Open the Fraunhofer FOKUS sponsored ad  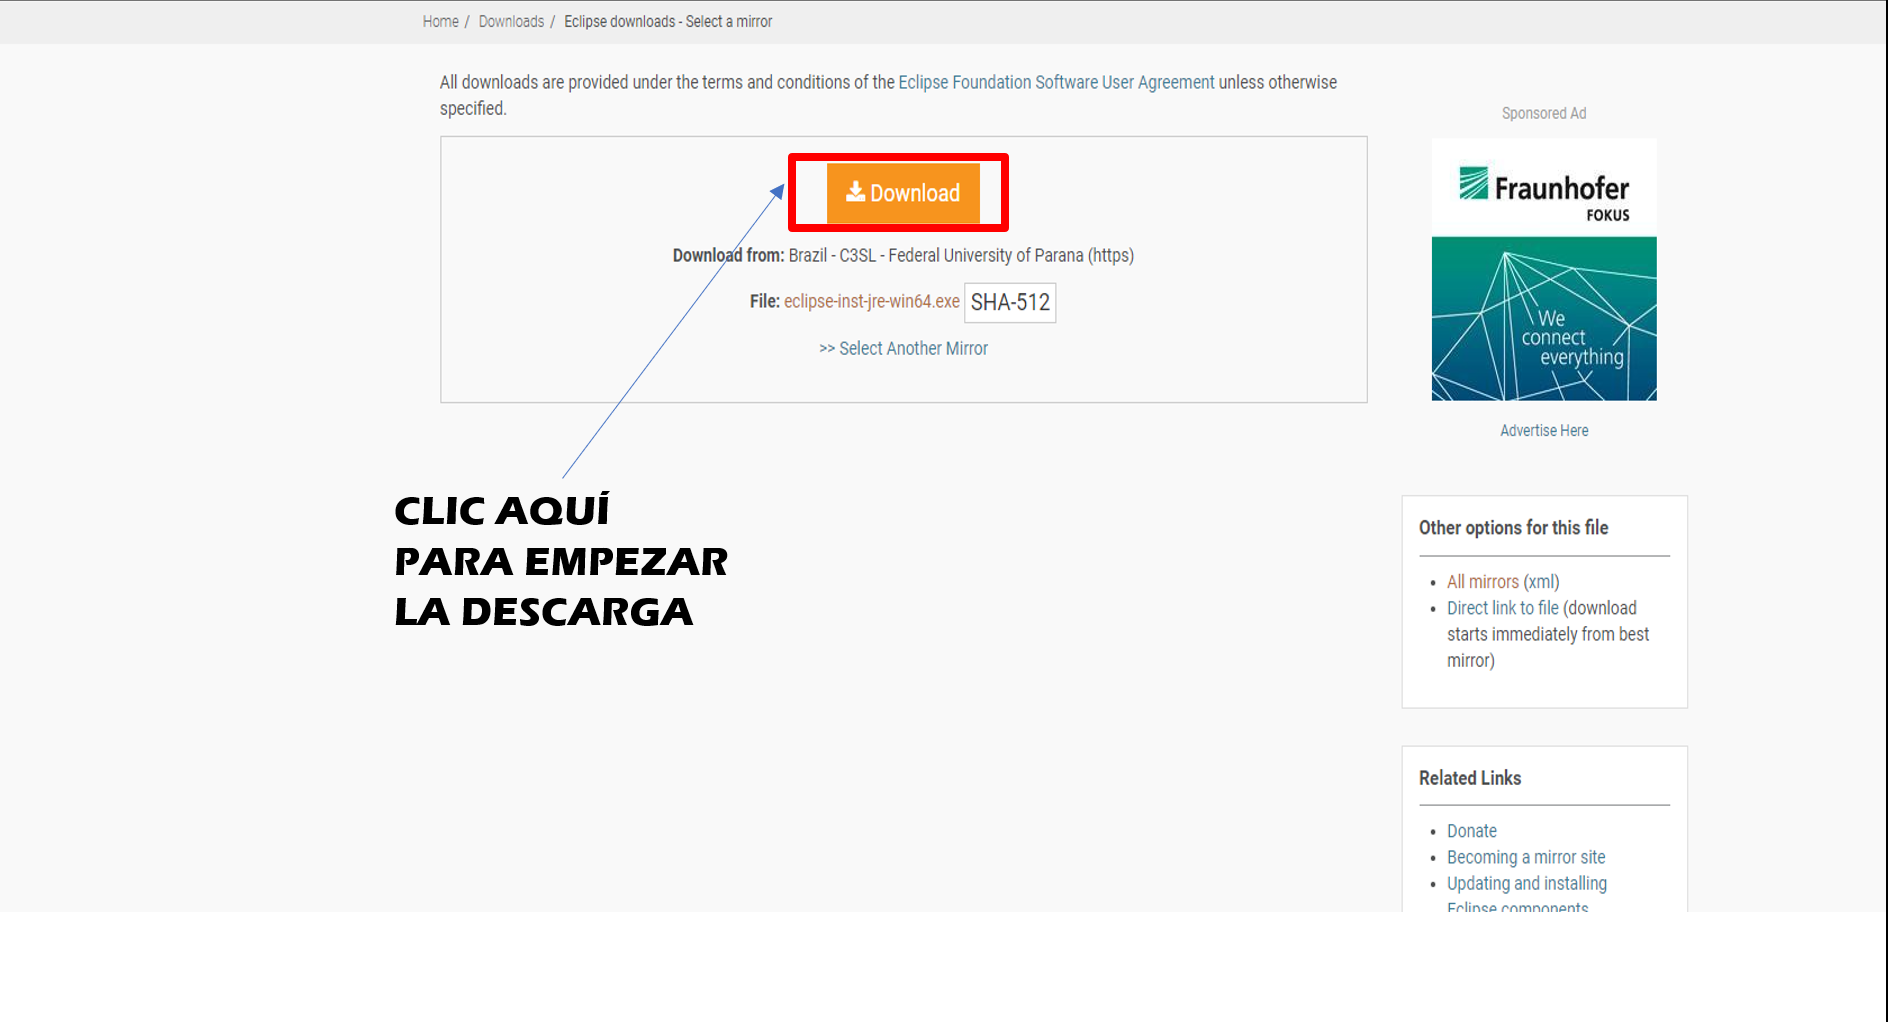click(x=1544, y=269)
